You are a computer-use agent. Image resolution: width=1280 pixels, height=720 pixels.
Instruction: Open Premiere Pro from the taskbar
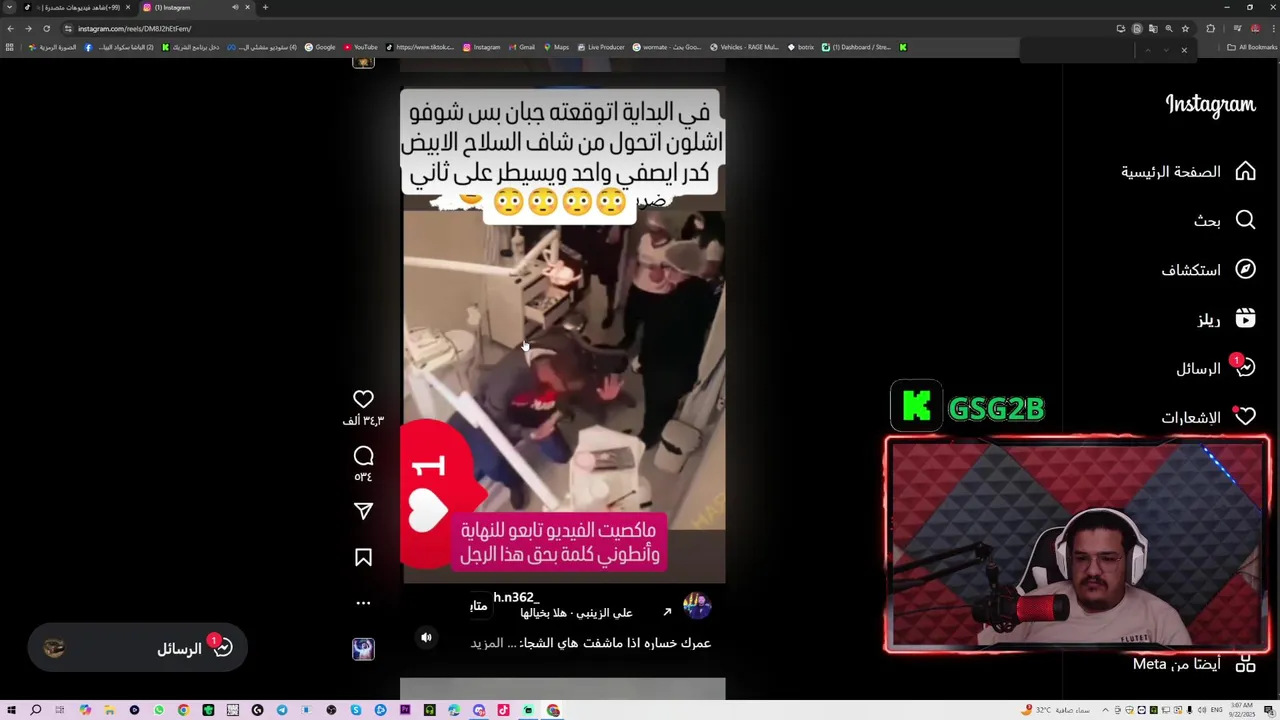click(405, 710)
